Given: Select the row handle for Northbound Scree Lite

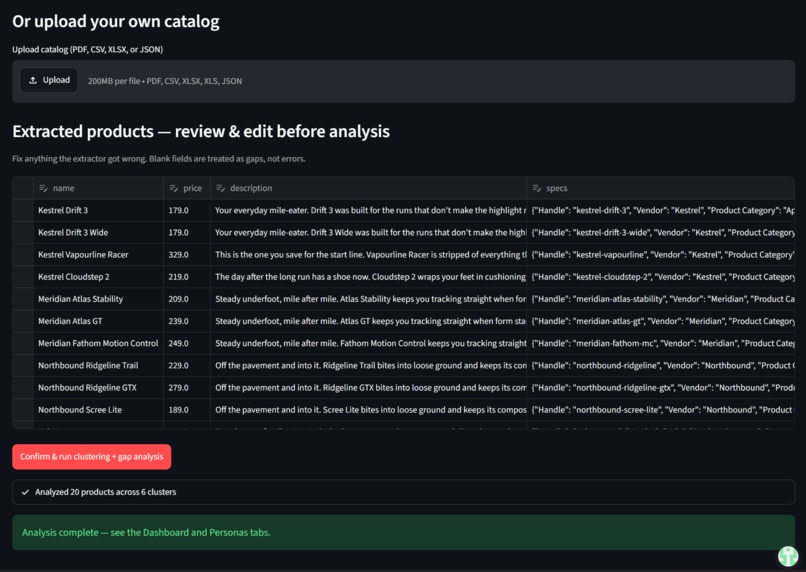Looking at the screenshot, I should point(23,410).
